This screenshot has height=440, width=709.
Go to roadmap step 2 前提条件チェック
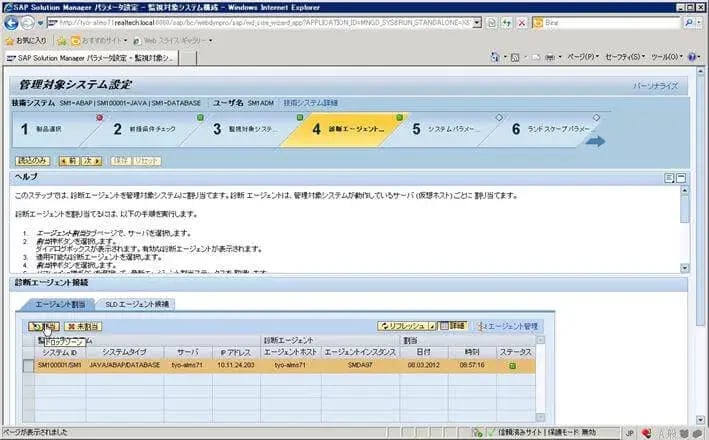145,129
